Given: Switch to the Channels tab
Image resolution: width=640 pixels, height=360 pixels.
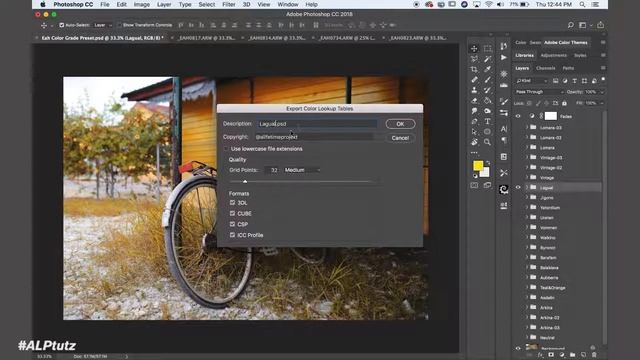Looking at the screenshot, I should click(x=545, y=68).
